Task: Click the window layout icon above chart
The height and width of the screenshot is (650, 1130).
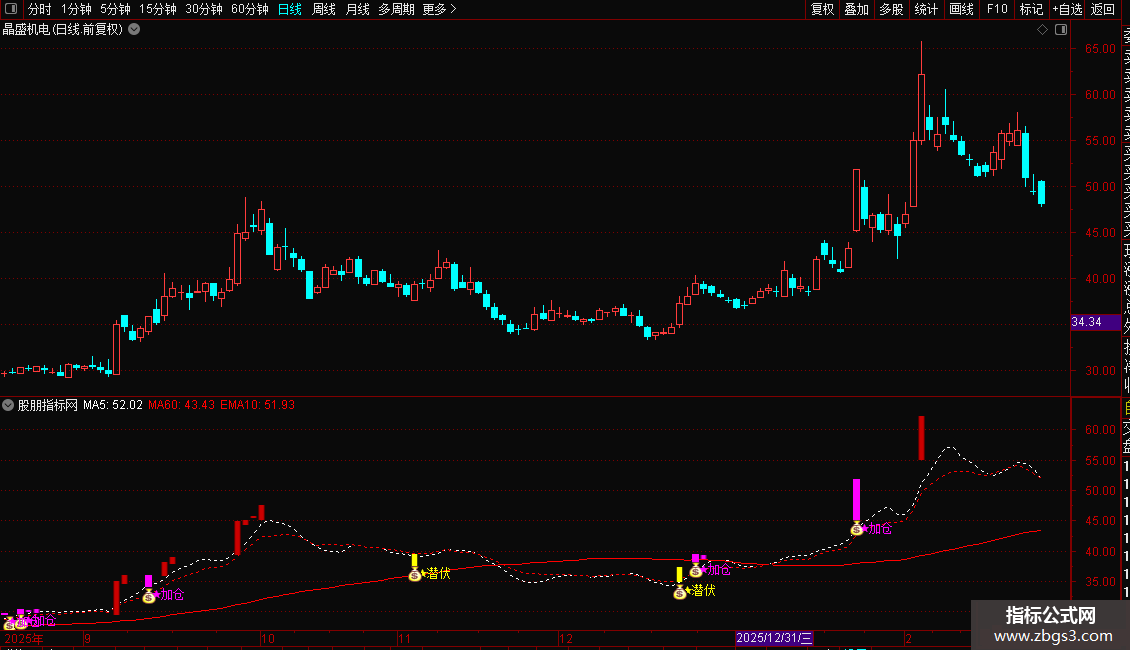Action: (1061, 29)
